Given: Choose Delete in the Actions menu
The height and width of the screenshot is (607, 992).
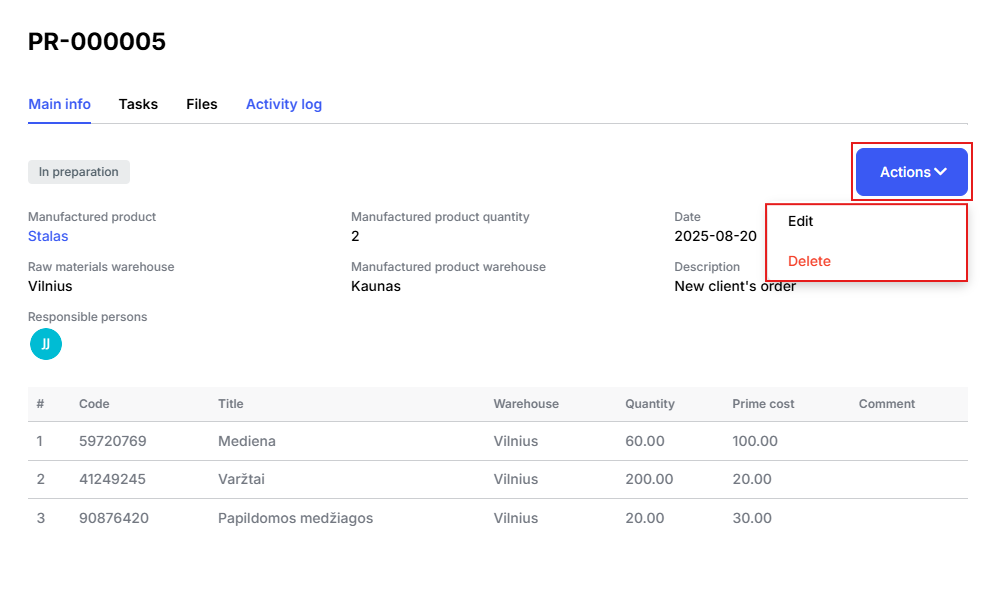Looking at the screenshot, I should click(x=809, y=261).
